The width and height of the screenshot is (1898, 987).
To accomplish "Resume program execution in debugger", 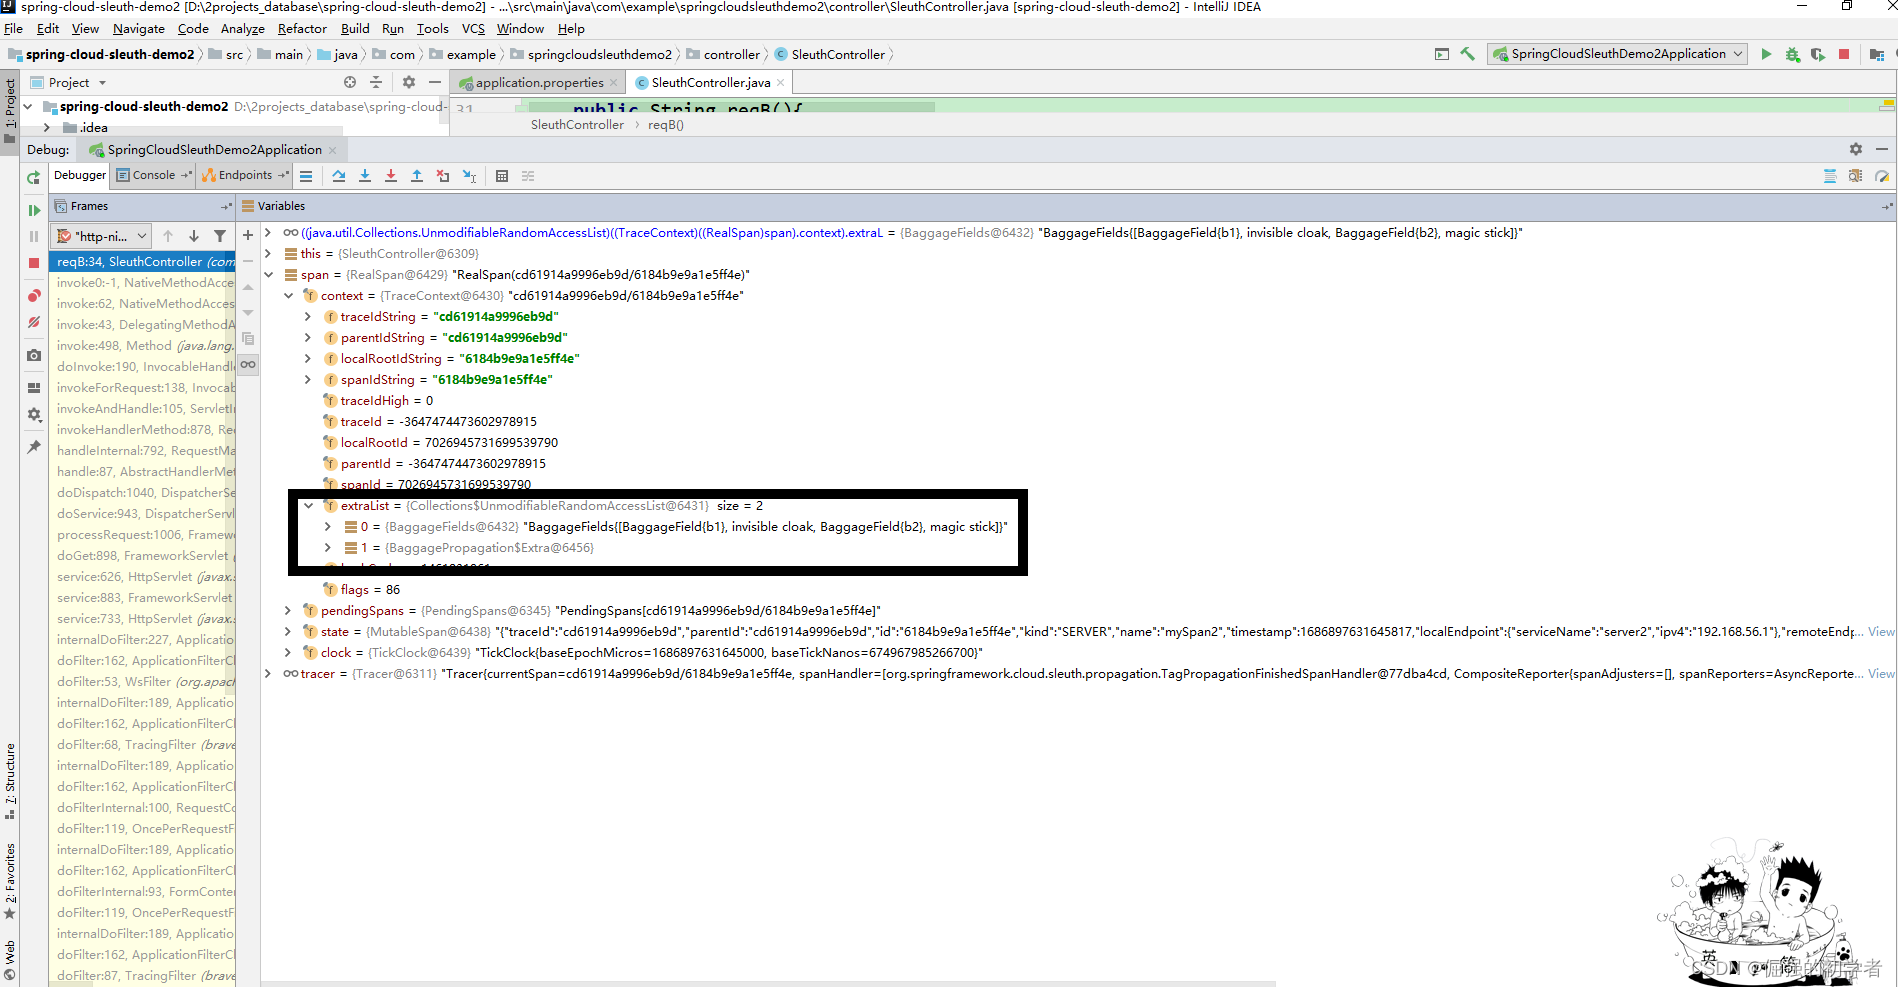I will click(34, 210).
